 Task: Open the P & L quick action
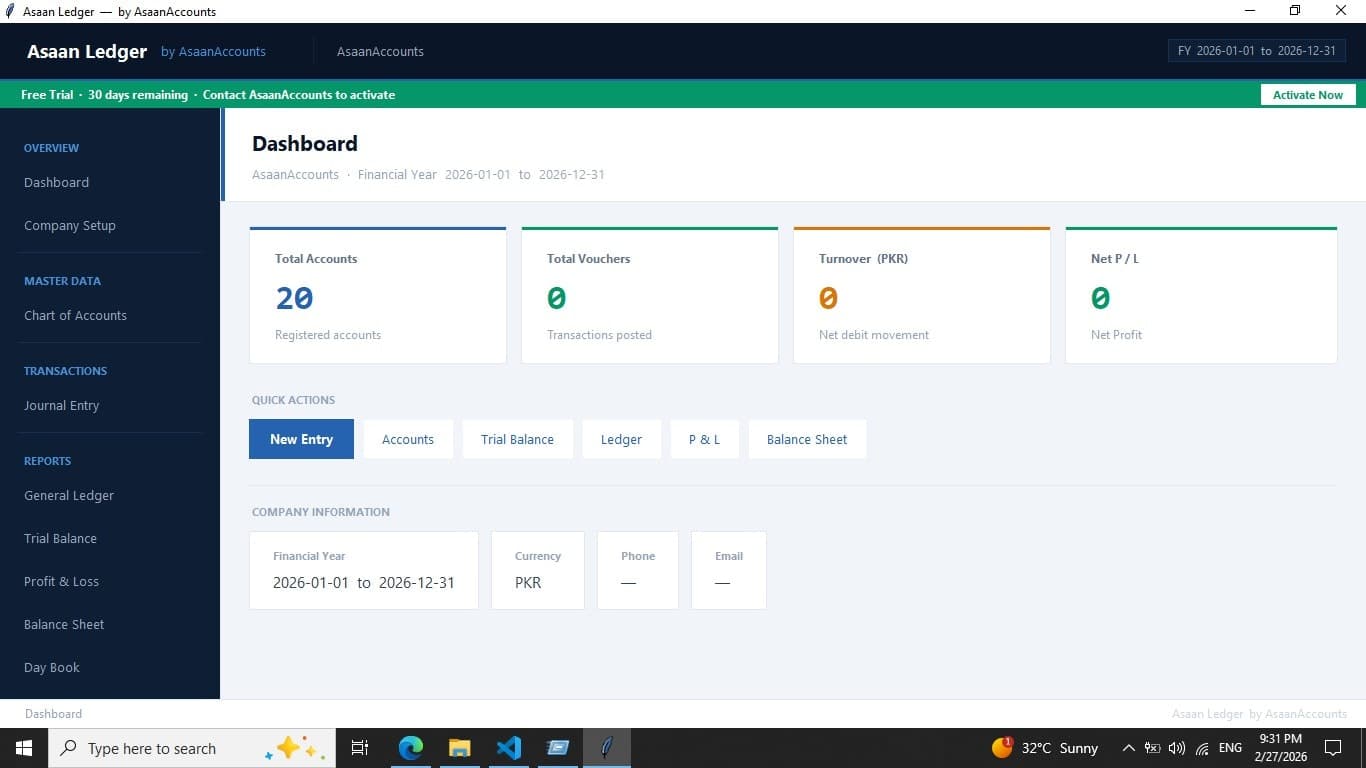704,439
